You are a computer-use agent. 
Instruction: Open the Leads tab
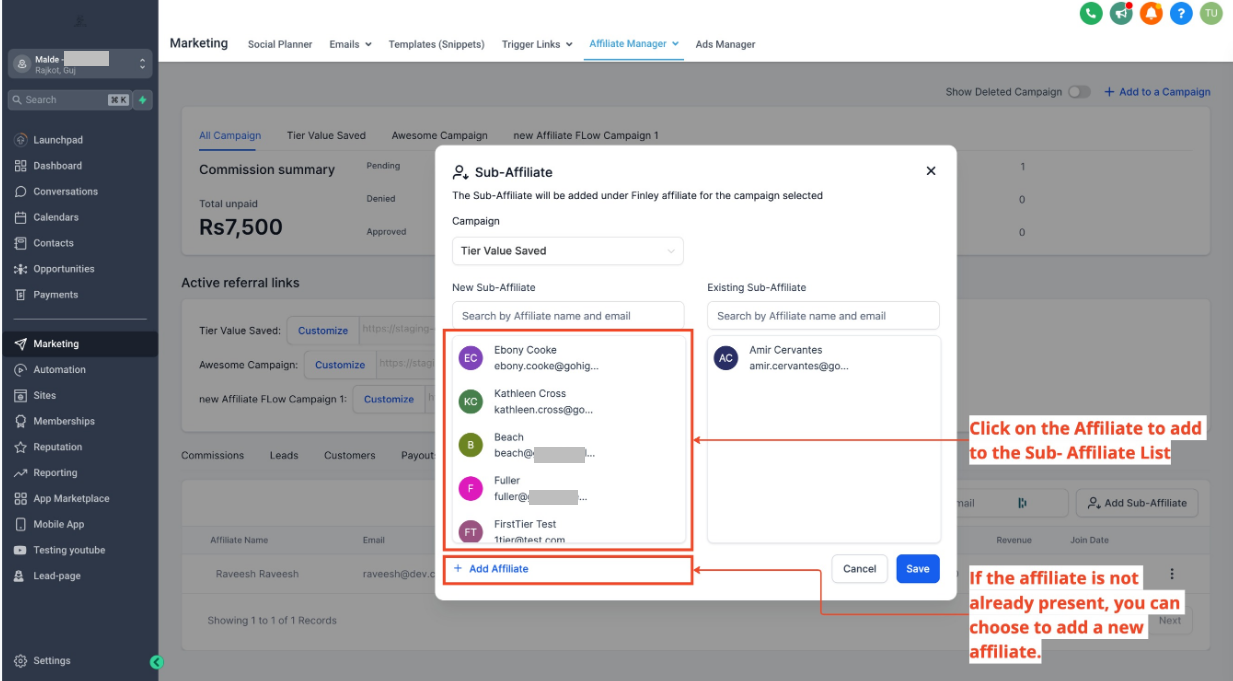284,455
